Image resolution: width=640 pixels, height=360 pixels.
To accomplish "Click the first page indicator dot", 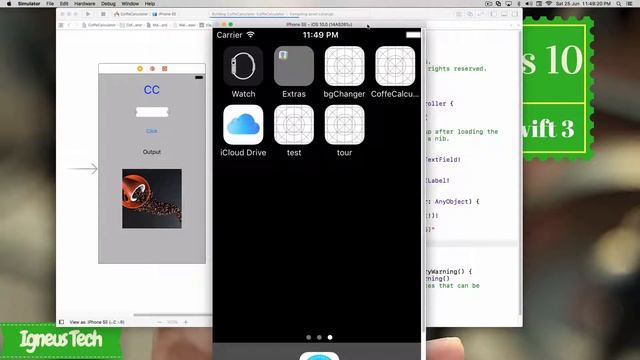I will point(309,338).
